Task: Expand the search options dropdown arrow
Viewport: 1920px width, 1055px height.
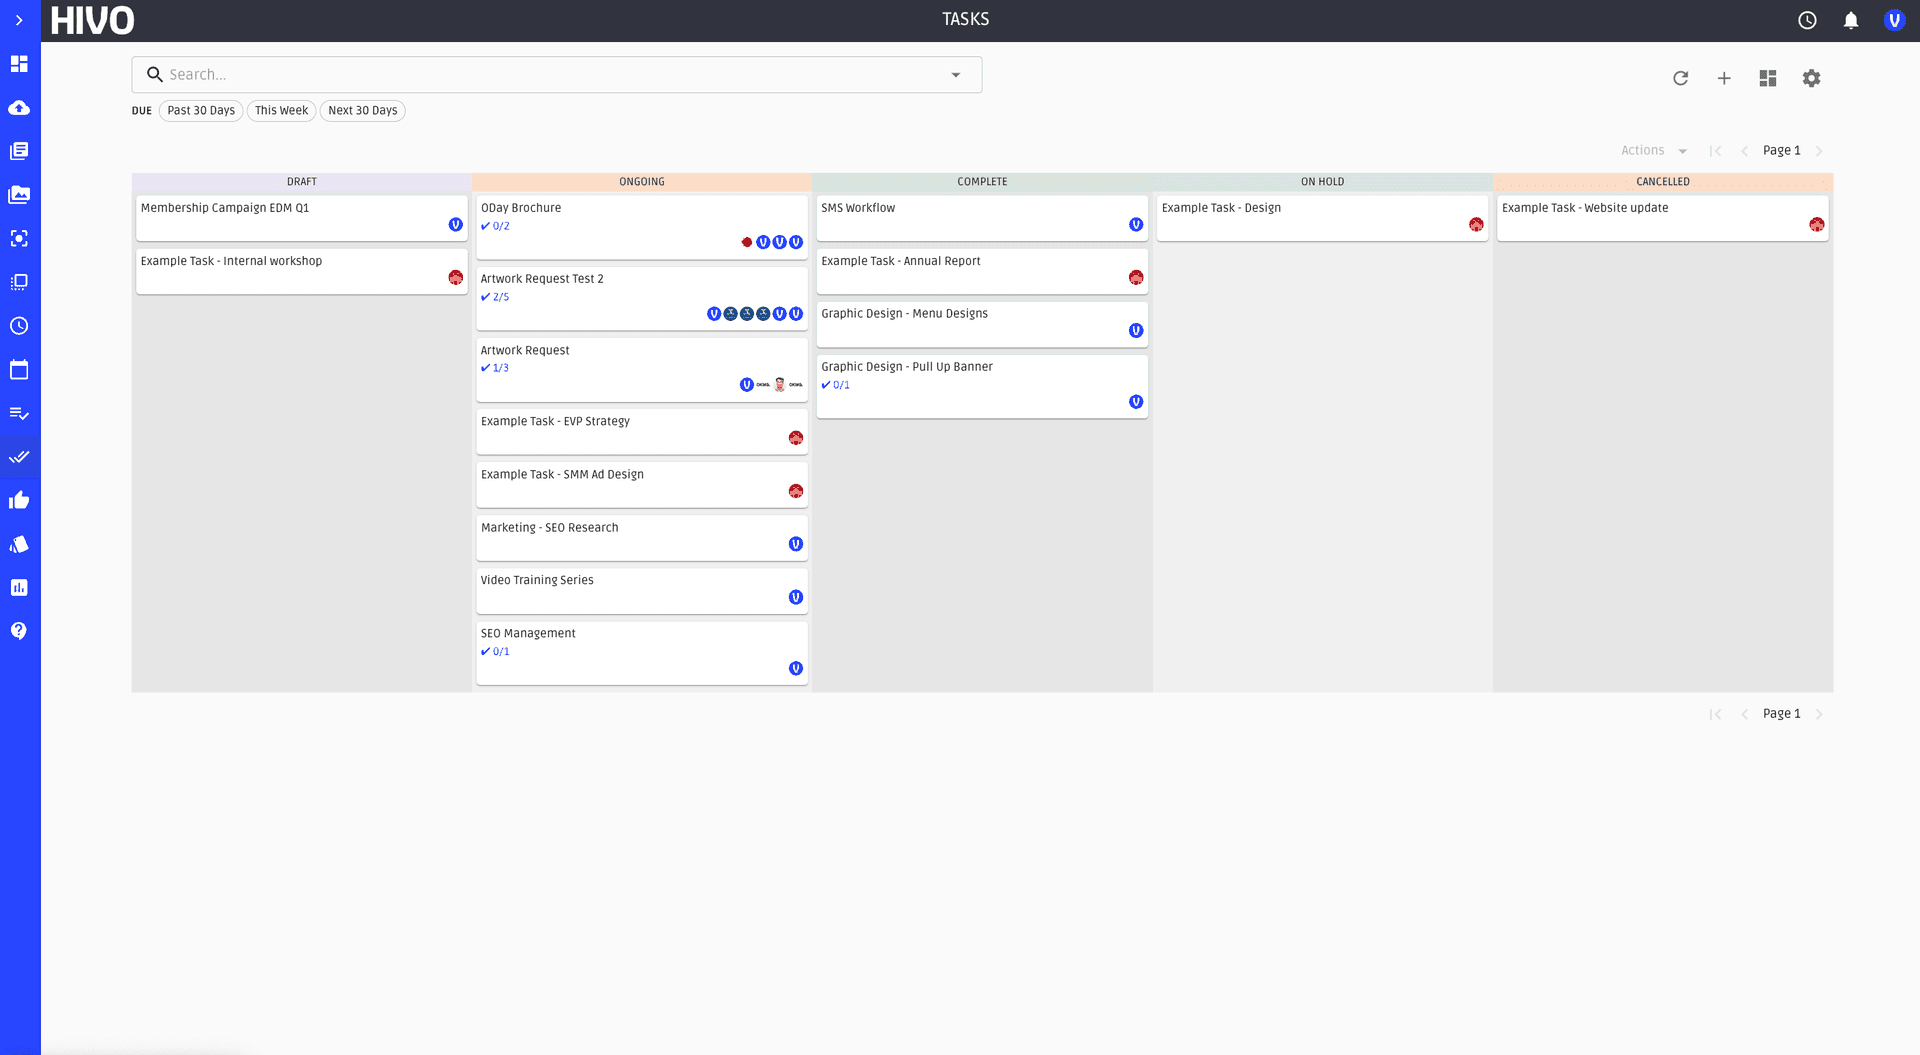Action: point(956,75)
